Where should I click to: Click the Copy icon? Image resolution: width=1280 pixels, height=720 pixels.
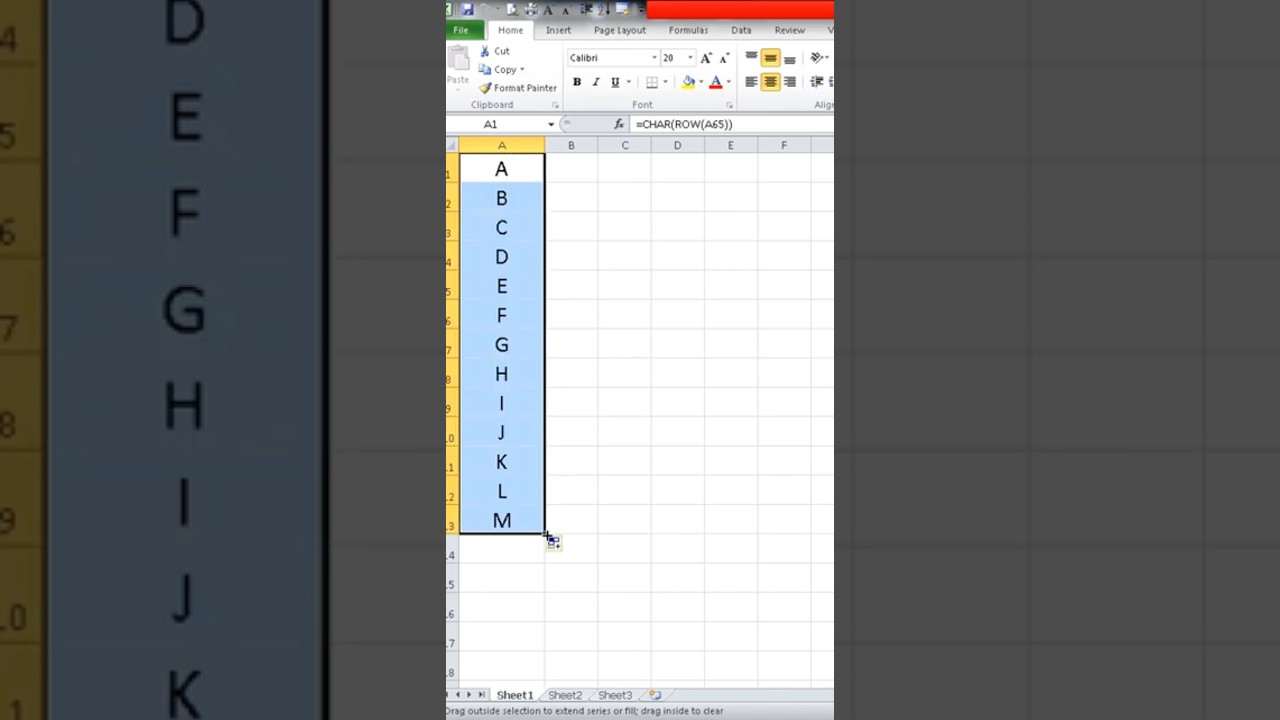tap(485, 70)
